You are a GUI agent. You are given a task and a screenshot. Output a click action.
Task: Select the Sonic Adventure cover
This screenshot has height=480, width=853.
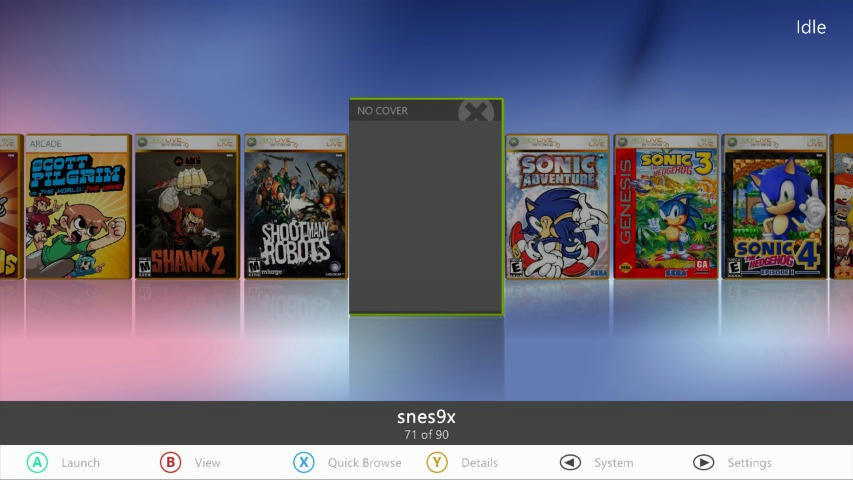point(557,207)
